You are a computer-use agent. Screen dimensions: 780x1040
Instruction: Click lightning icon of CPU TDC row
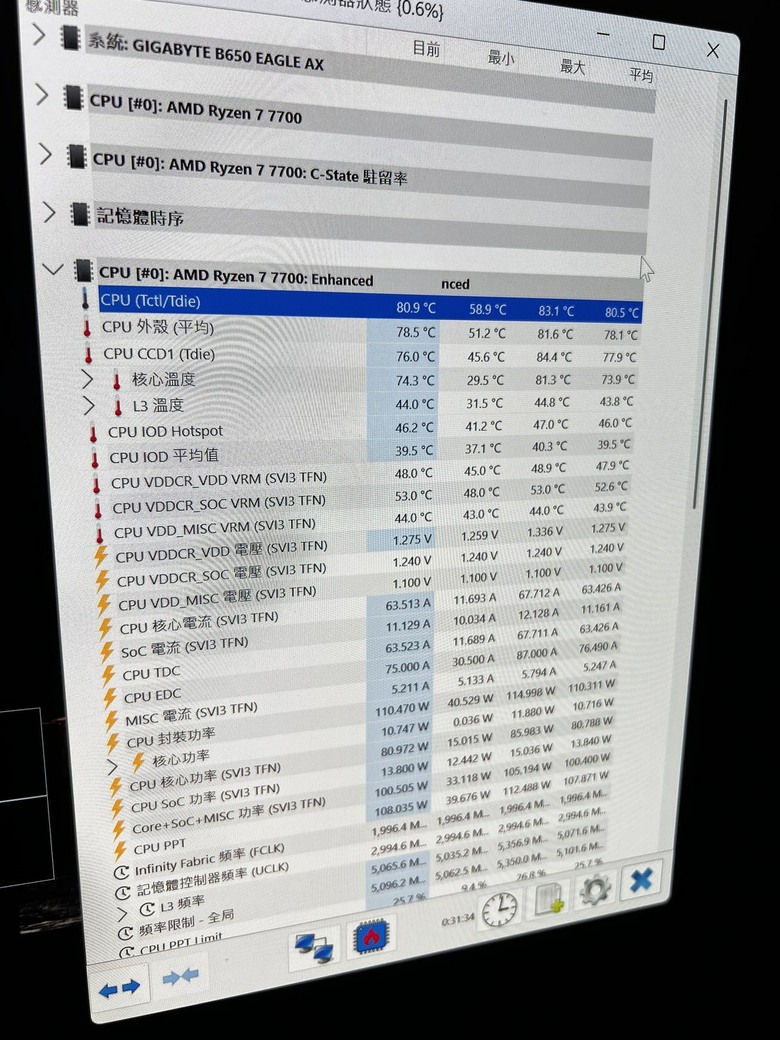(109, 676)
